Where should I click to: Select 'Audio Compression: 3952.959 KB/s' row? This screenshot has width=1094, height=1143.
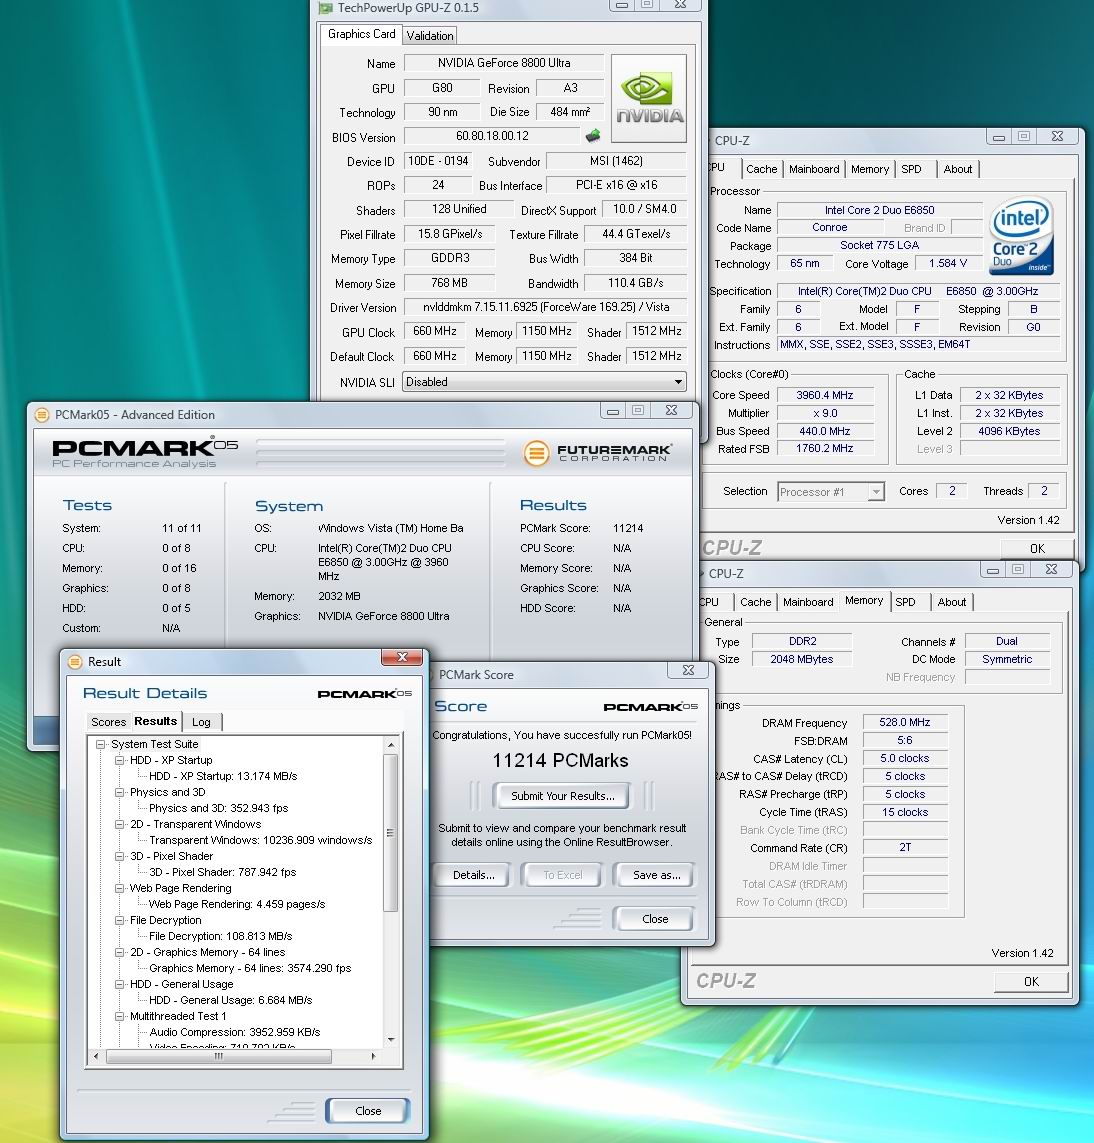tap(235, 1032)
